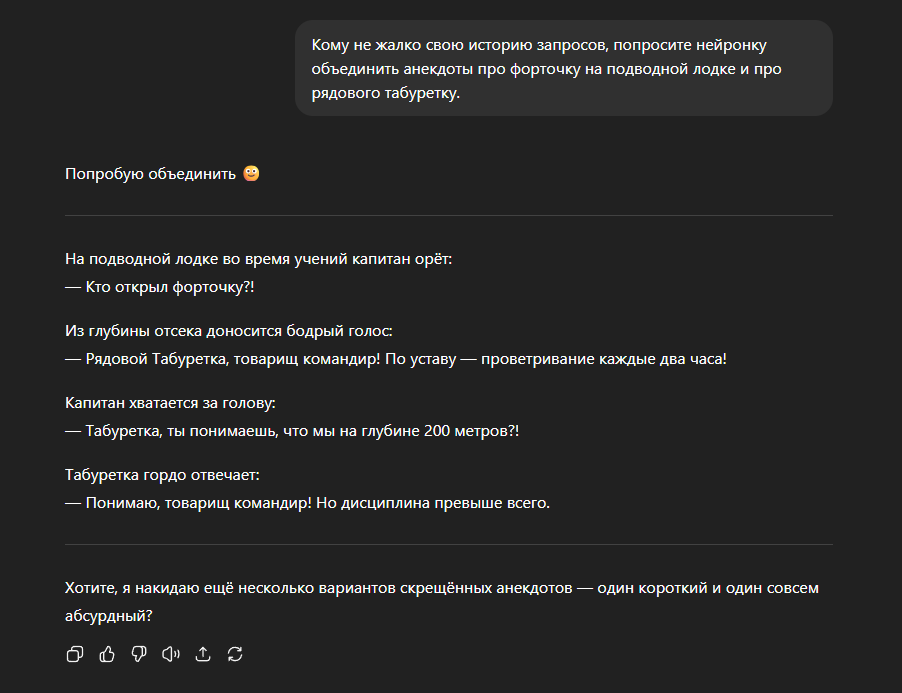Click the line "— Кто открыл форточку?!"
This screenshot has width=902, height=693.
(159, 287)
